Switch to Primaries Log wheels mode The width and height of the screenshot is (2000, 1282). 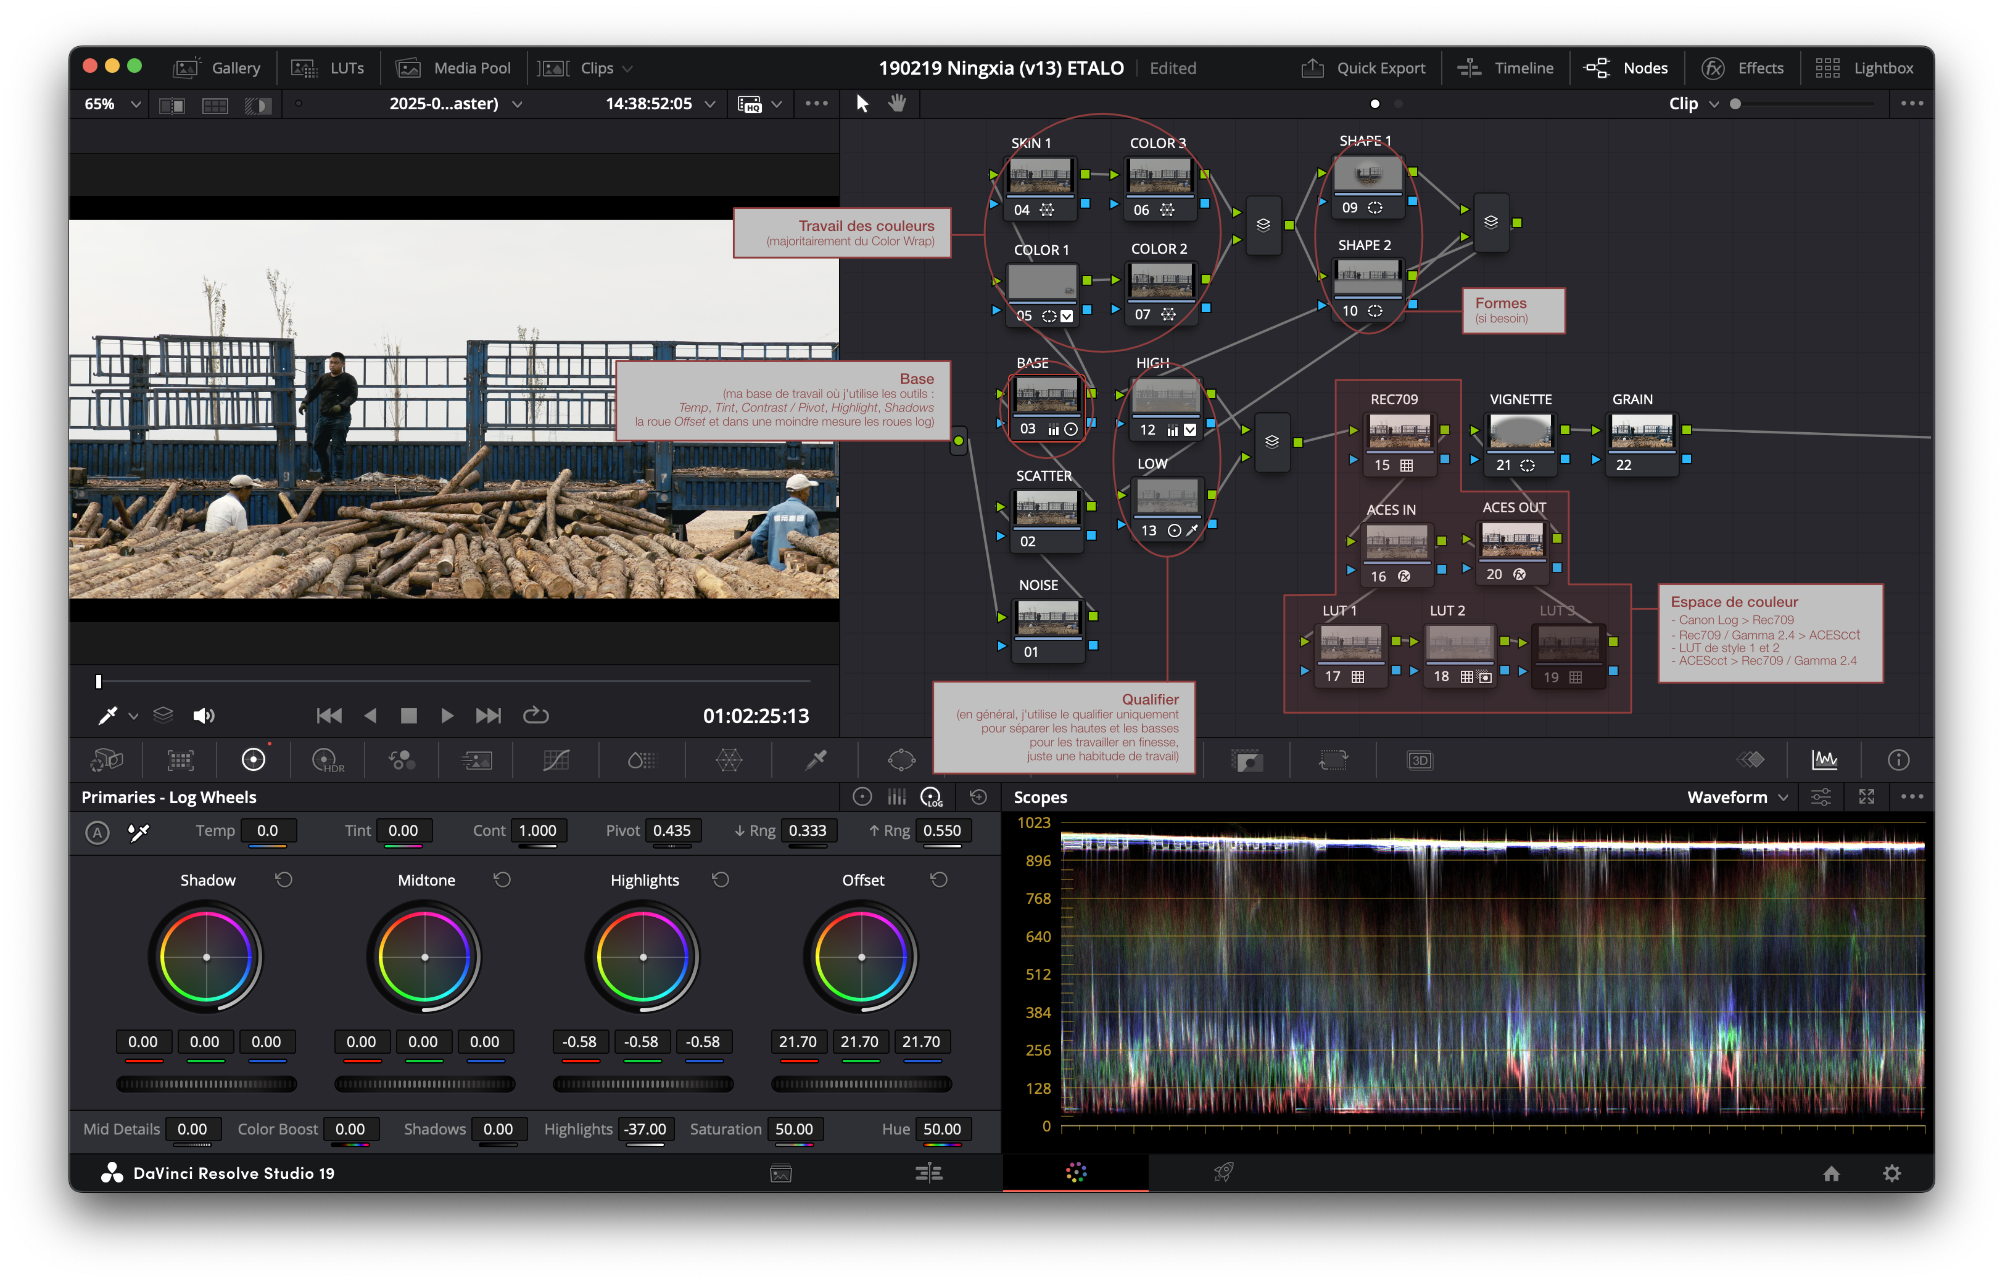(x=932, y=797)
